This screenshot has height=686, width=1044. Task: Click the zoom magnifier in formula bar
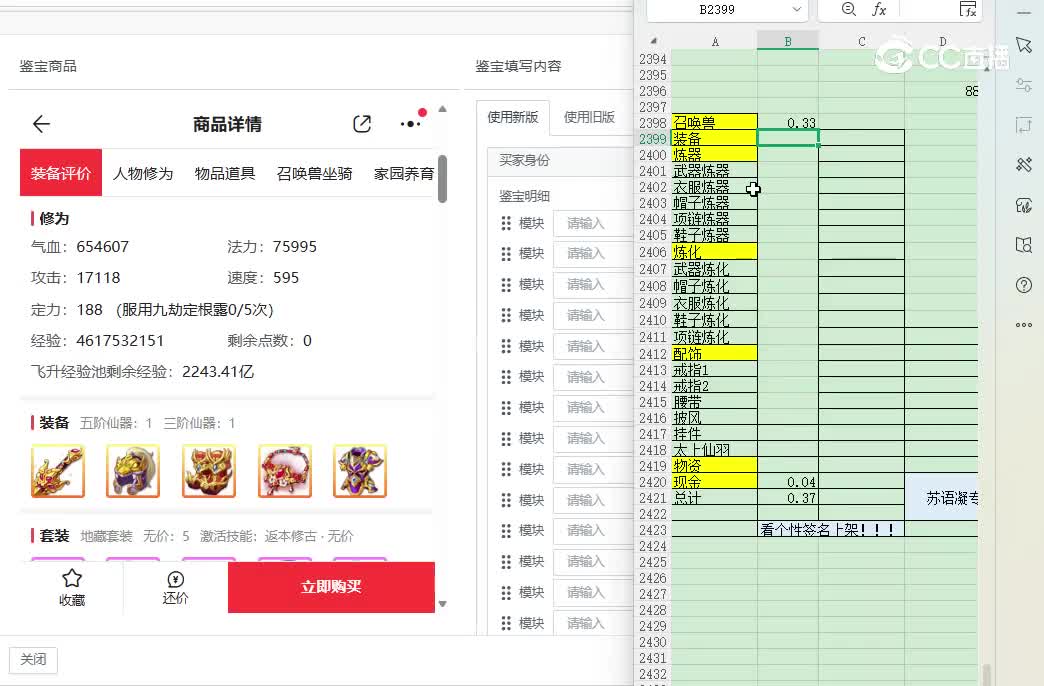(x=849, y=10)
